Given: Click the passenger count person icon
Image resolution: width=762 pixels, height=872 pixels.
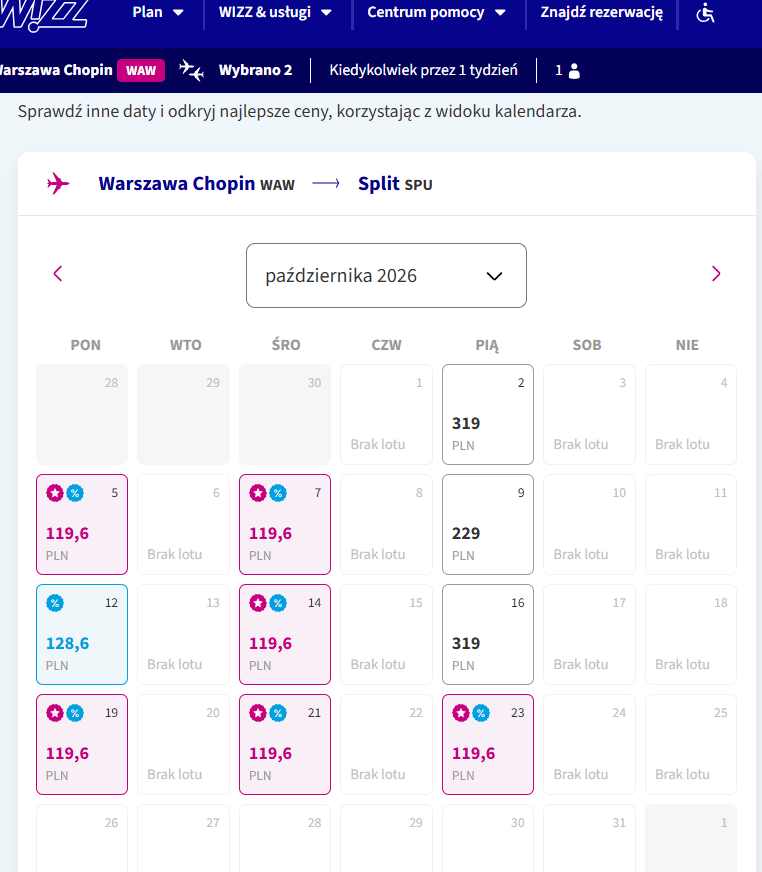Looking at the screenshot, I should (x=575, y=71).
